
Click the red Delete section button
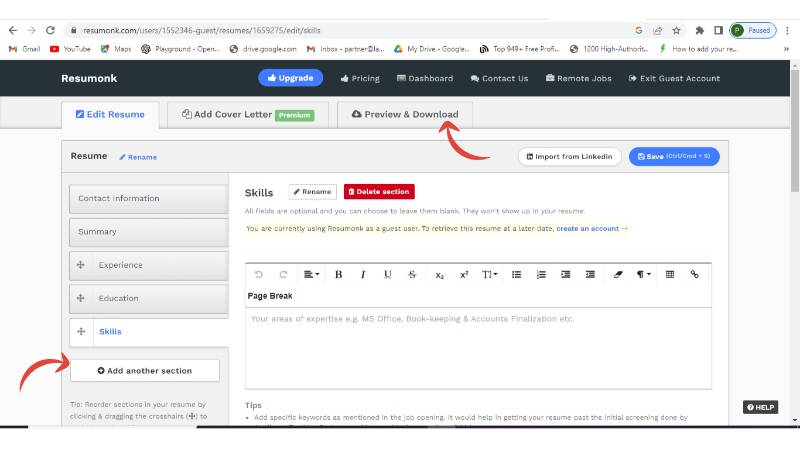378,192
